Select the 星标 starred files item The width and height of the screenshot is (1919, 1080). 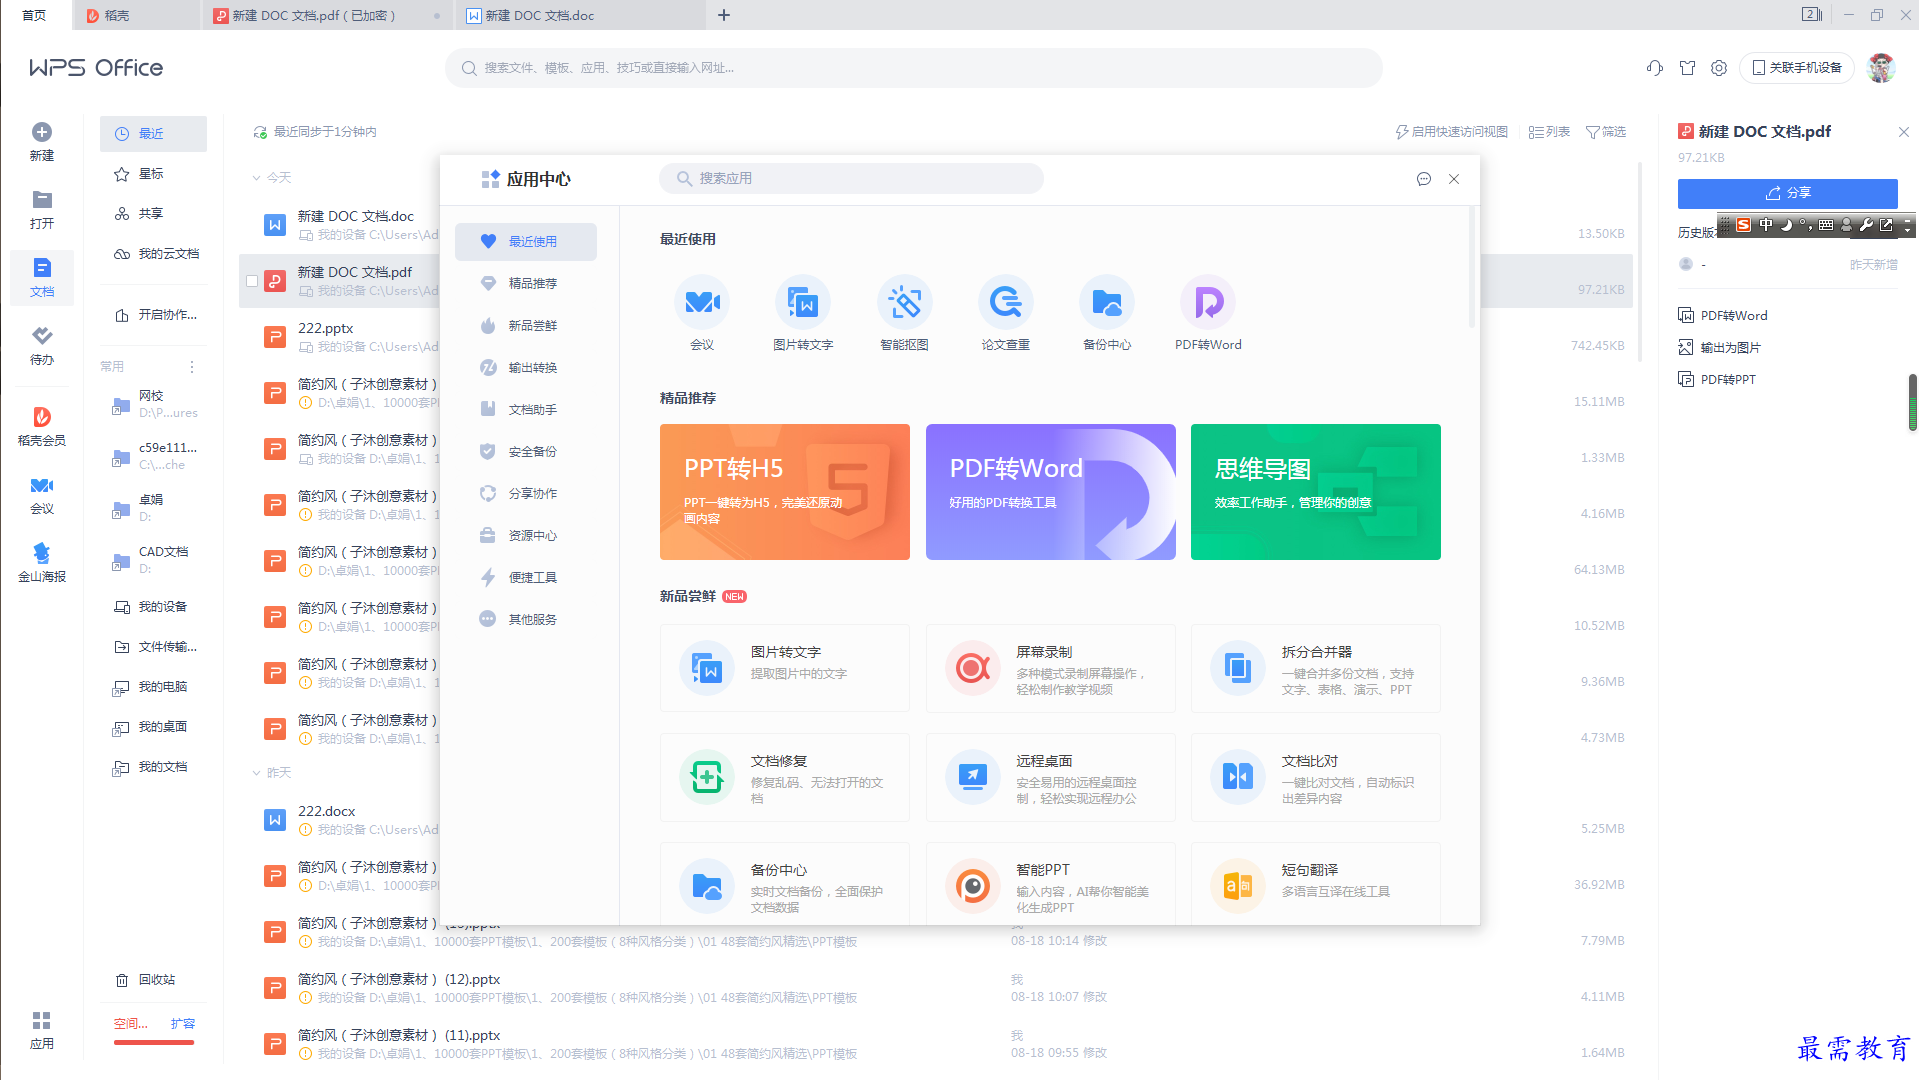153,174
